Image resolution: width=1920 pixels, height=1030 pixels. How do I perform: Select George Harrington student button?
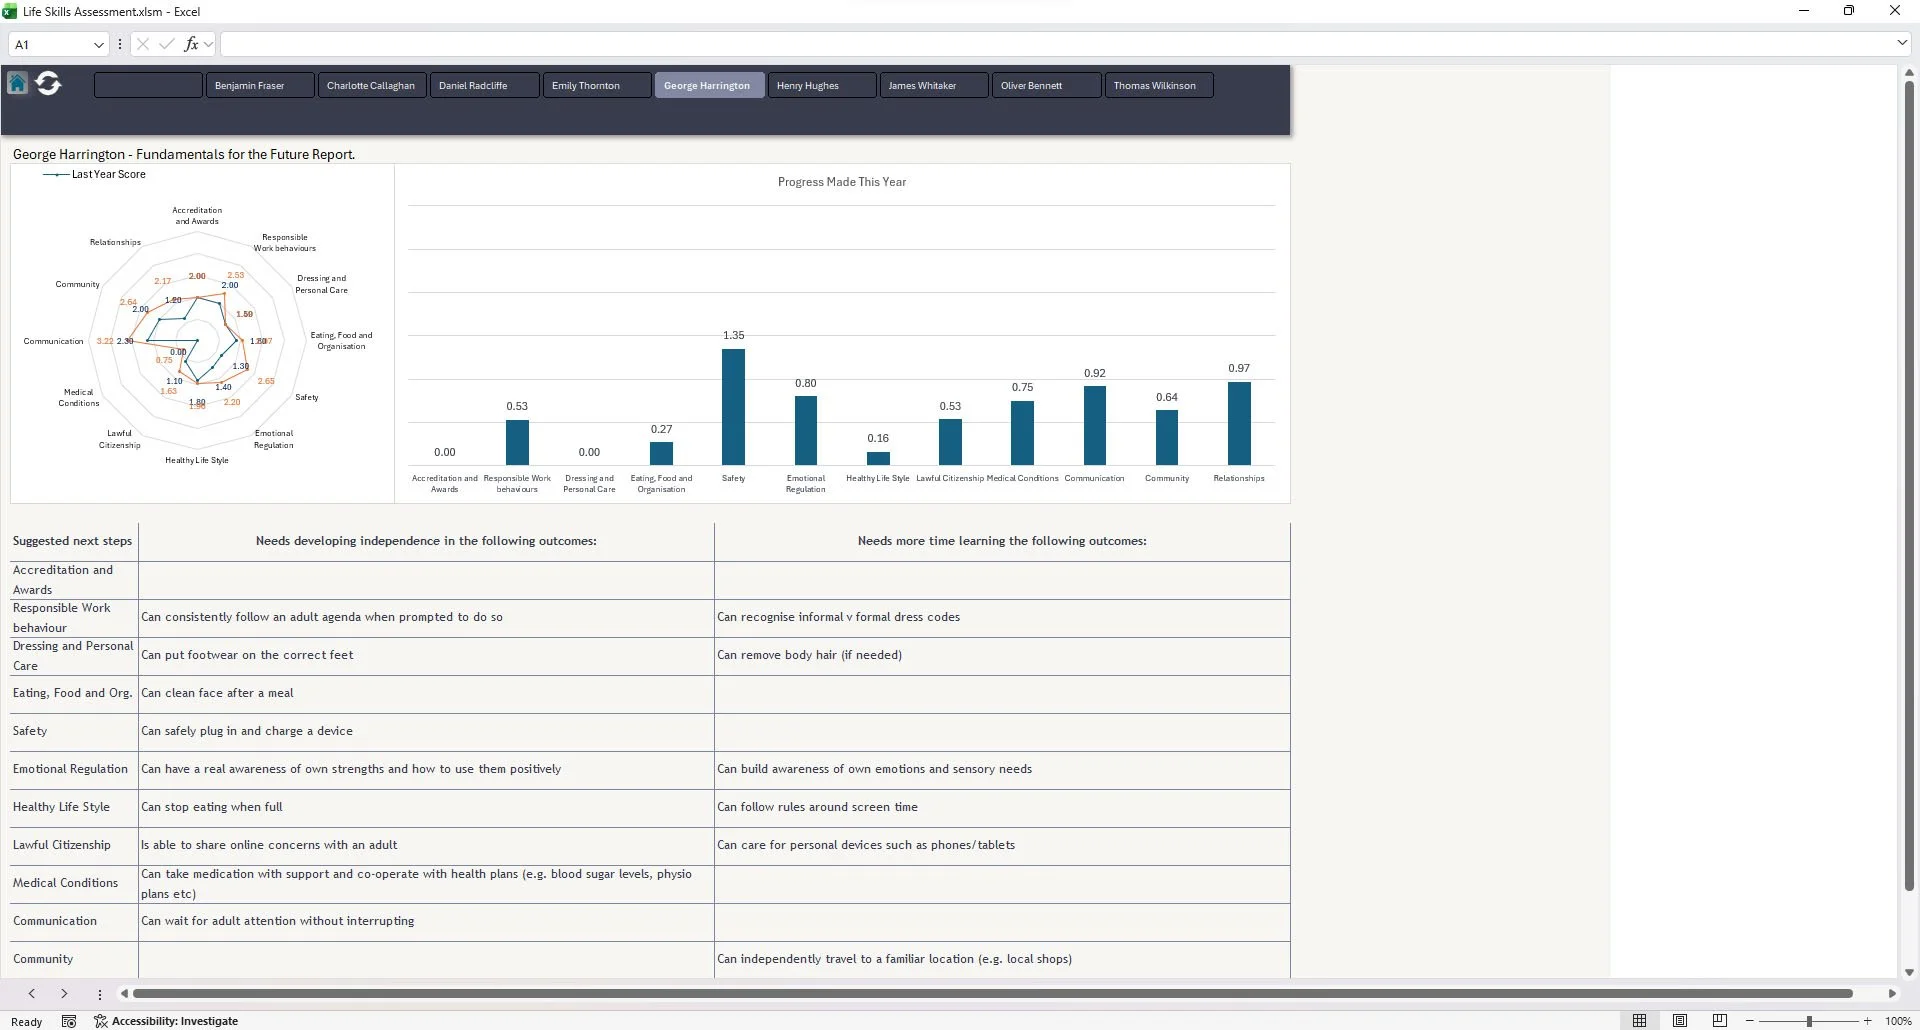(709, 85)
